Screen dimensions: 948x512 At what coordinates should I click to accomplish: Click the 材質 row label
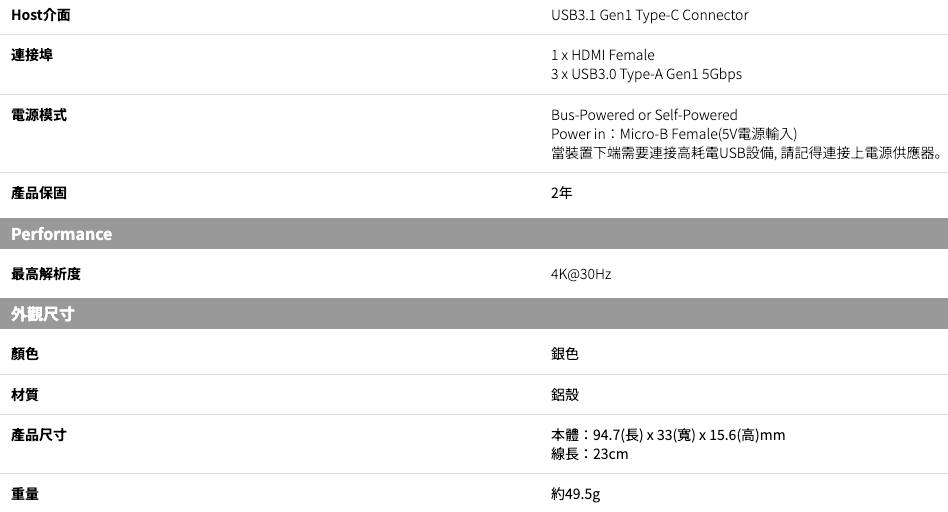tap(25, 394)
